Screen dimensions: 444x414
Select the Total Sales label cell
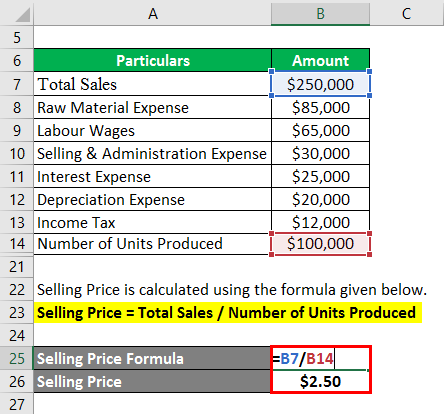153,84
